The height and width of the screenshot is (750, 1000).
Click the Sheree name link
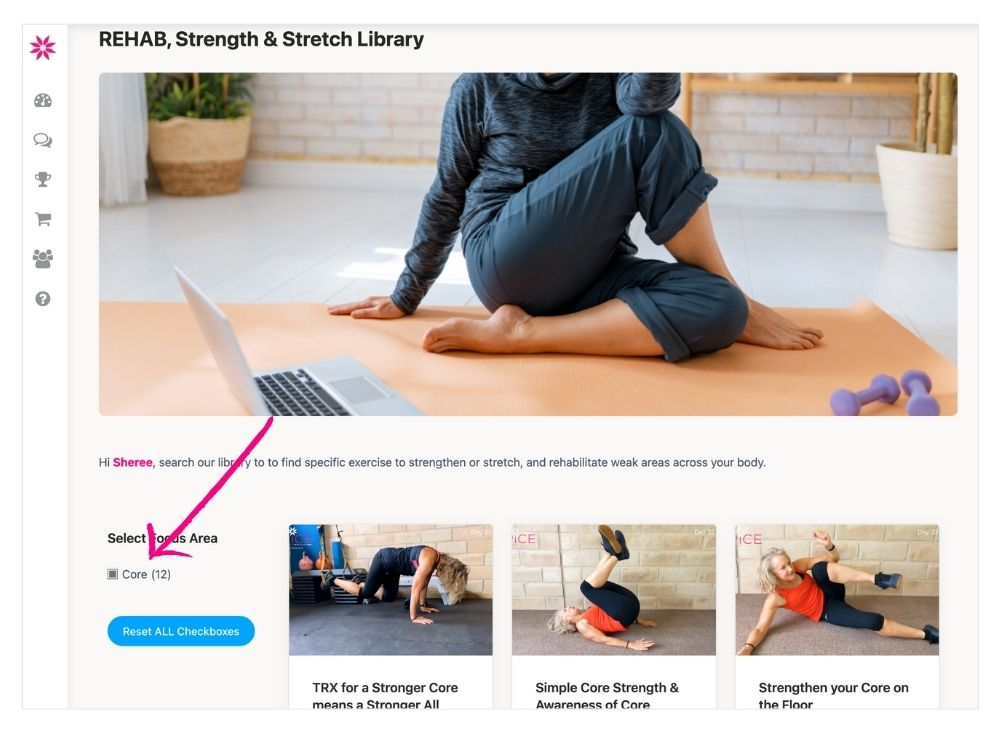point(133,462)
